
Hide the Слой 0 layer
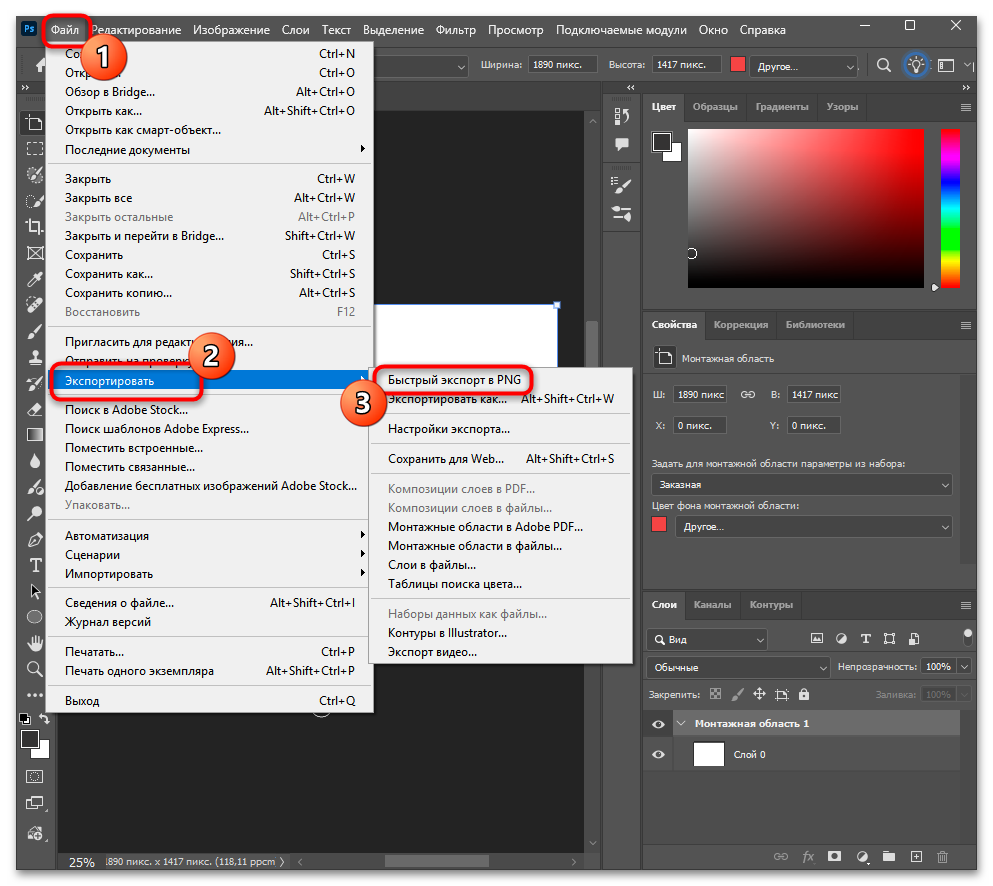click(x=658, y=755)
